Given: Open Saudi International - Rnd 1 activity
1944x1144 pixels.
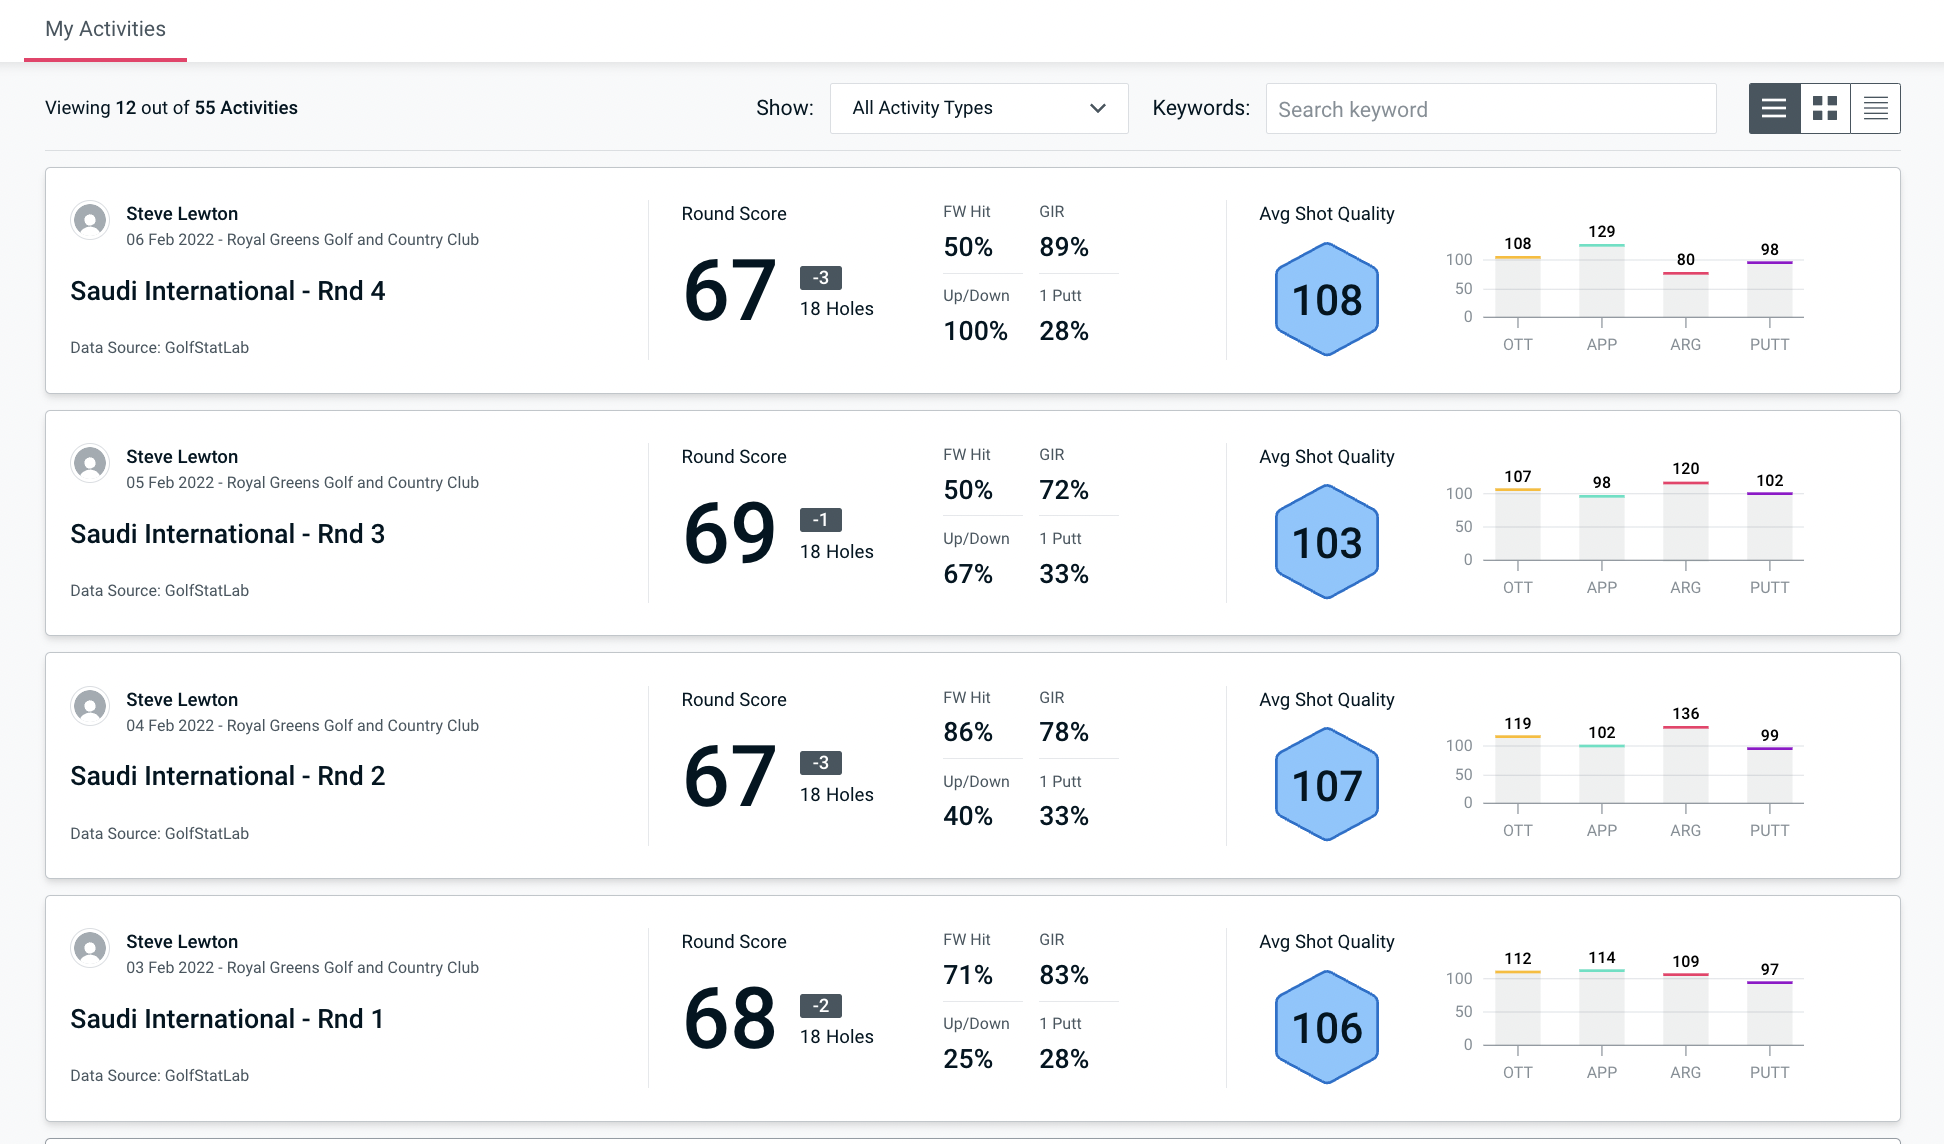Looking at the screenshot, I should coord(226,1019).
